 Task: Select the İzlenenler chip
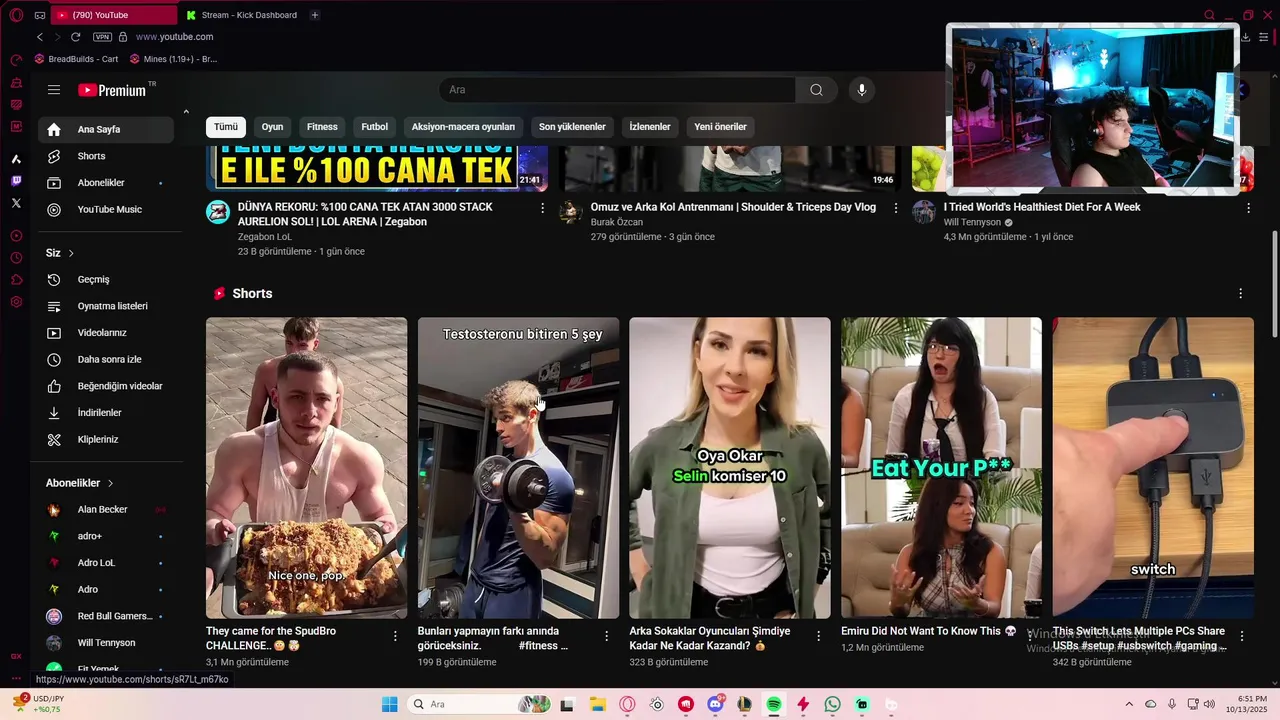point(650,127)
